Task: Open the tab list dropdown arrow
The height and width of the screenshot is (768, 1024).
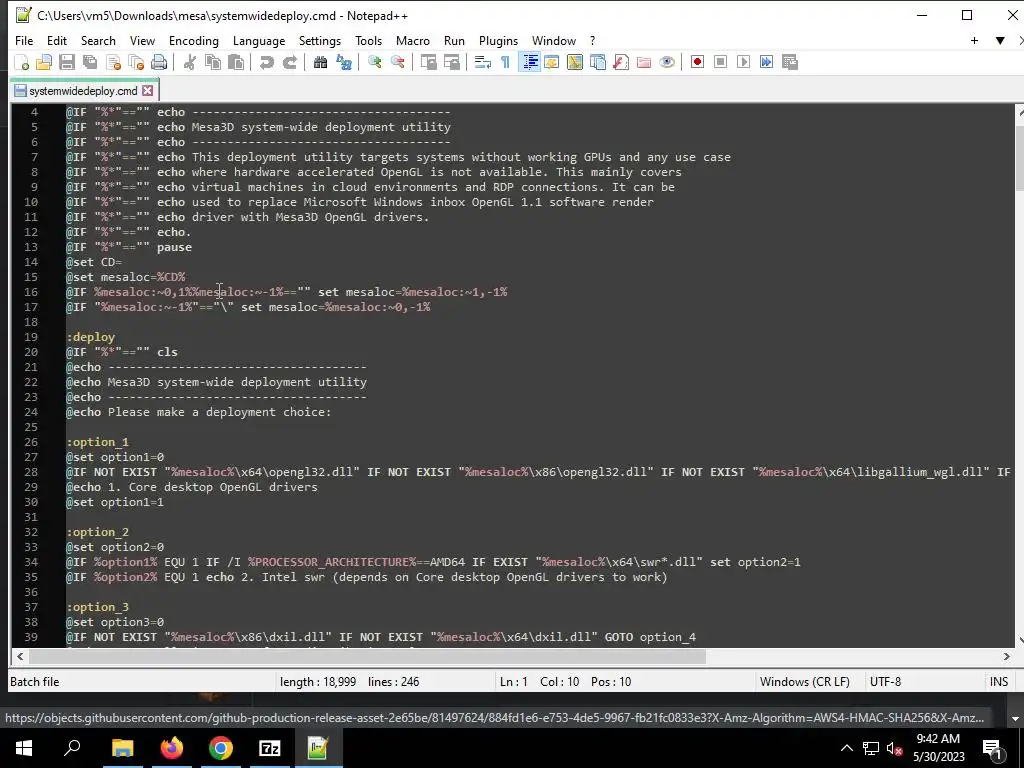Action: [x=1000, y=40]
